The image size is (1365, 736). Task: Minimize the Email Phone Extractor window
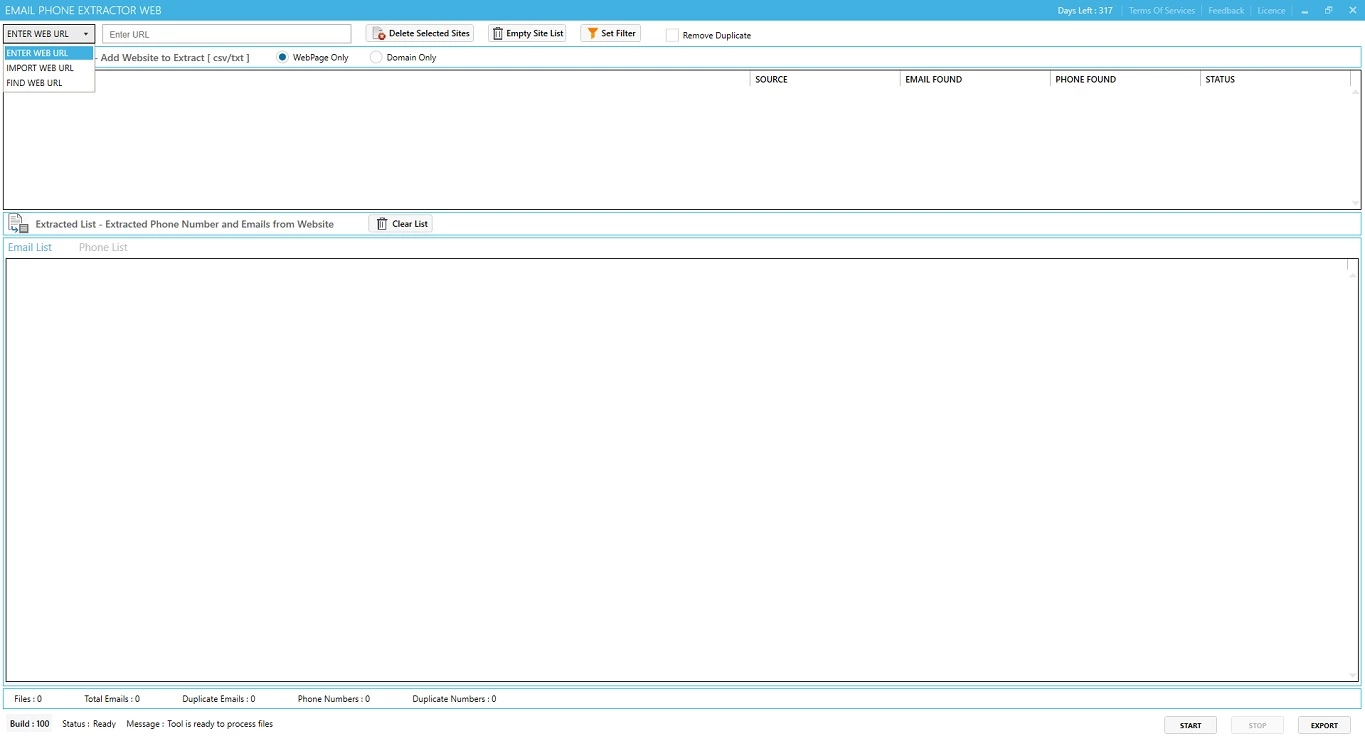coord(1305,11)
